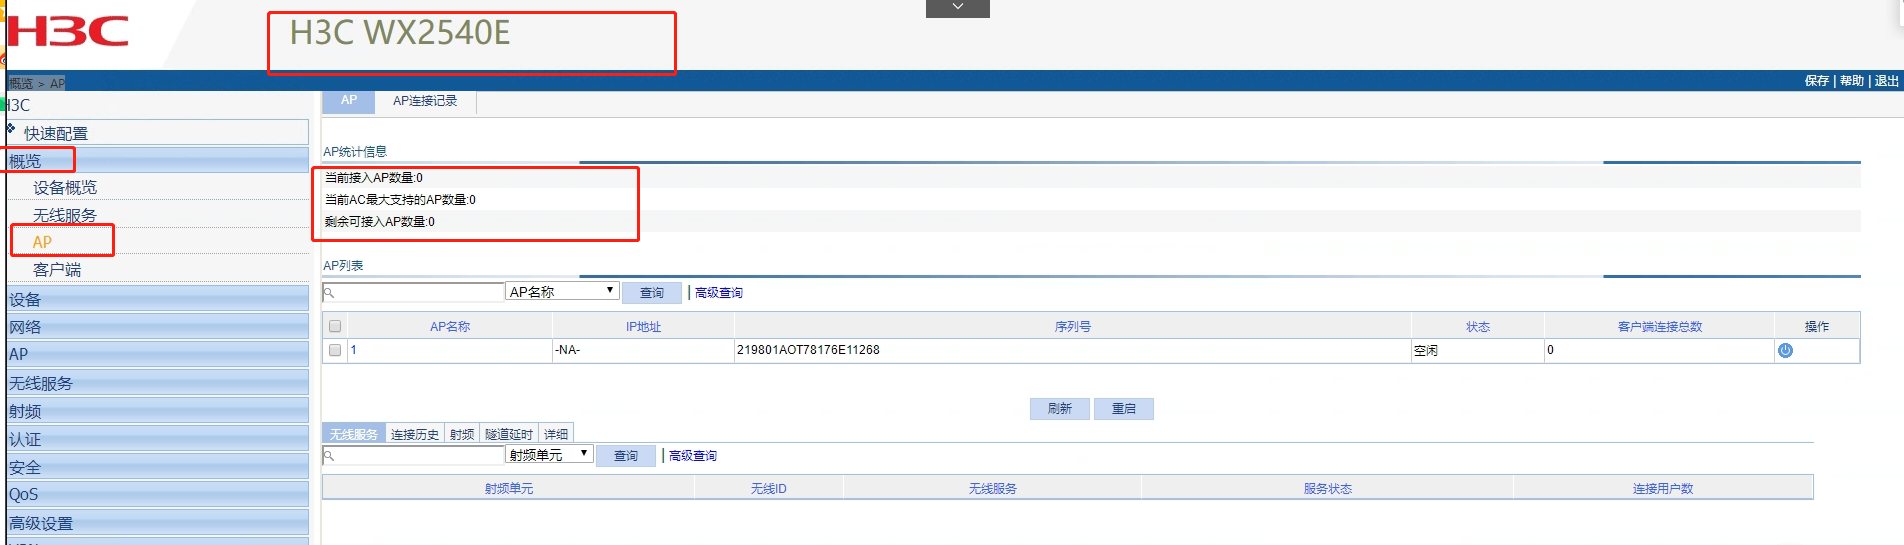The image size is (1904, 545).
Task: Expand the 高级设置 sidebar section
Action: pyautogui.click(x=158, y=523)
